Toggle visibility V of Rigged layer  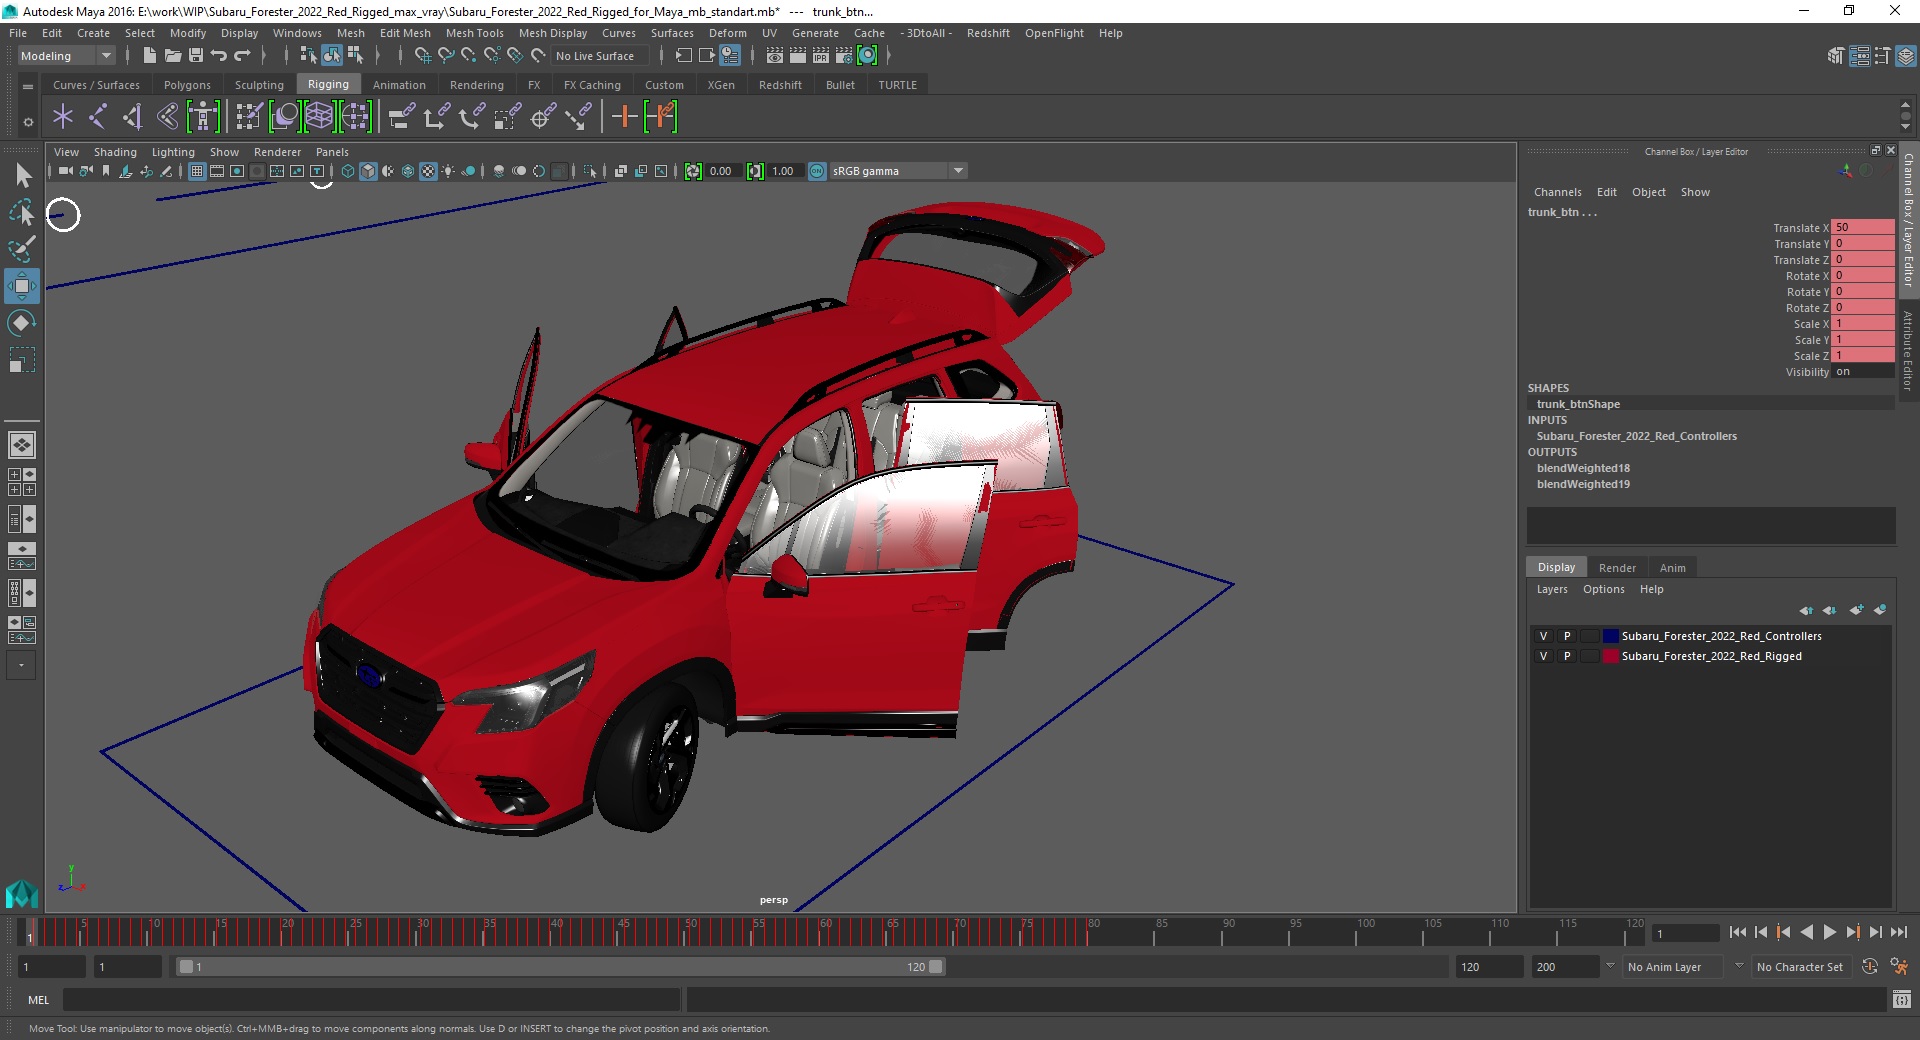(x=1543, y=656)
